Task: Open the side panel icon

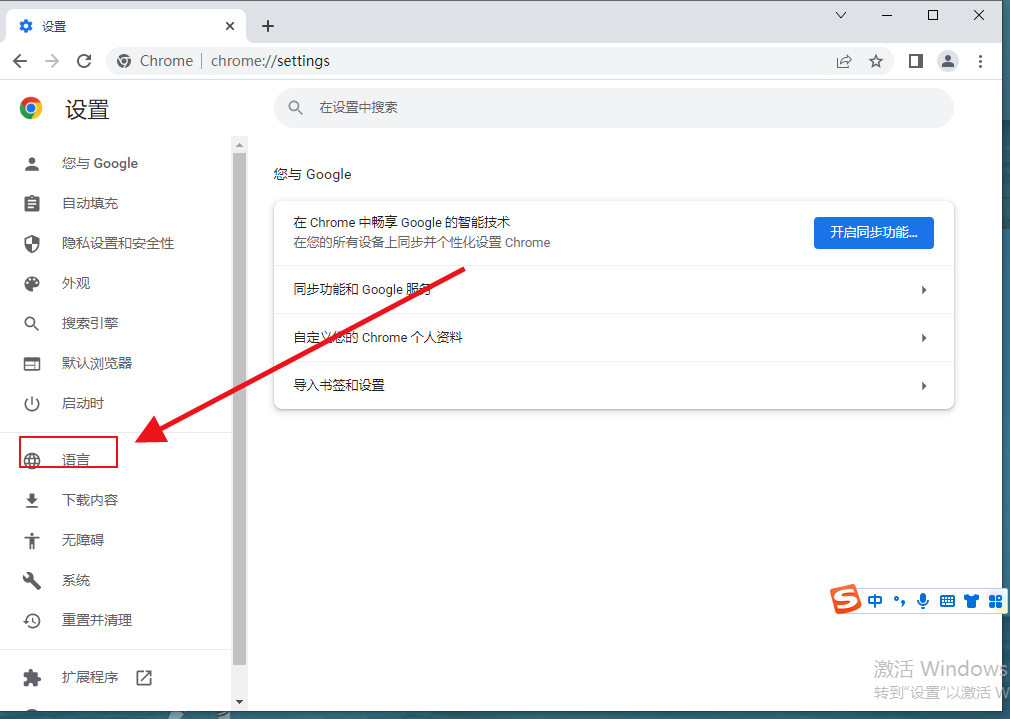Action: pyautogui.click(x=915, y=61)
